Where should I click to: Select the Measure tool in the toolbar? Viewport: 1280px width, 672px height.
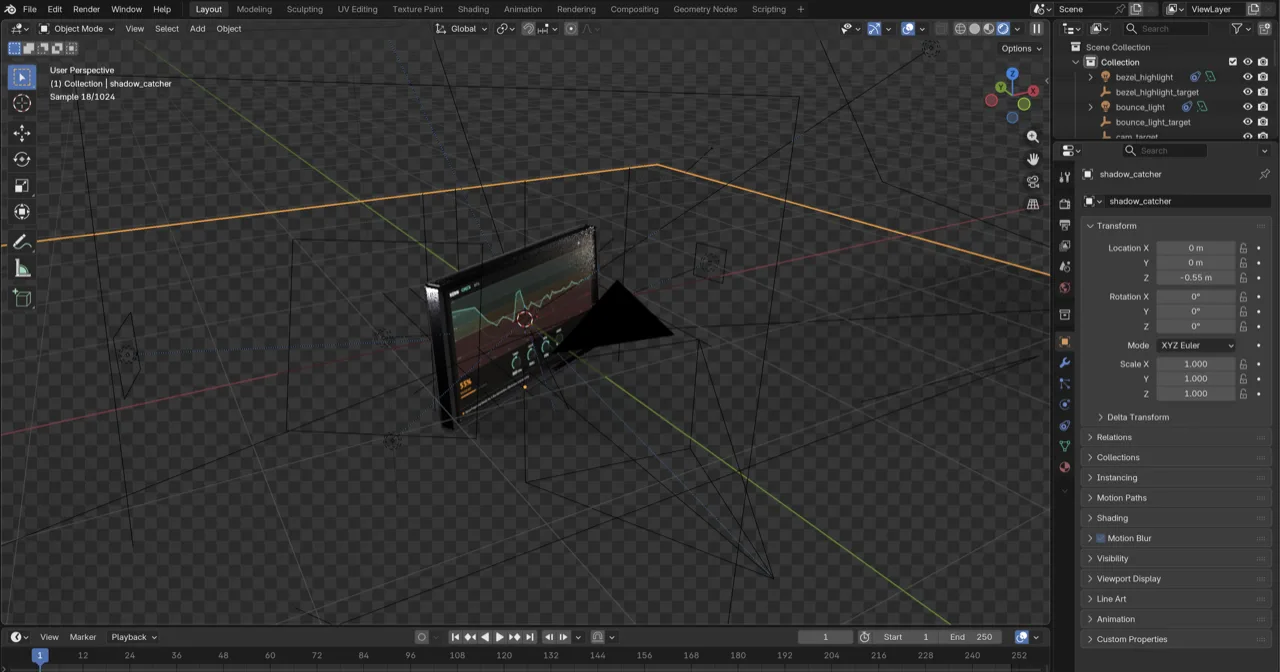coord(22,267)
